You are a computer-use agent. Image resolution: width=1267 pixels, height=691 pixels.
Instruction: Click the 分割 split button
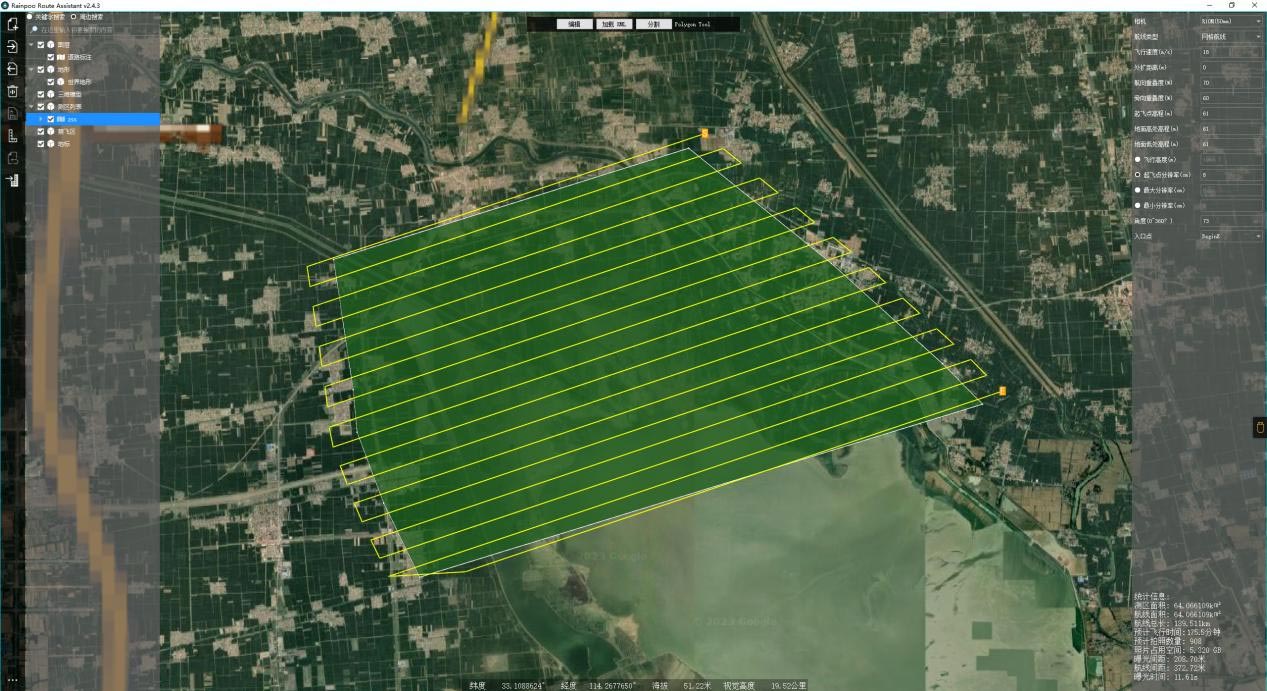pos(653,23)
